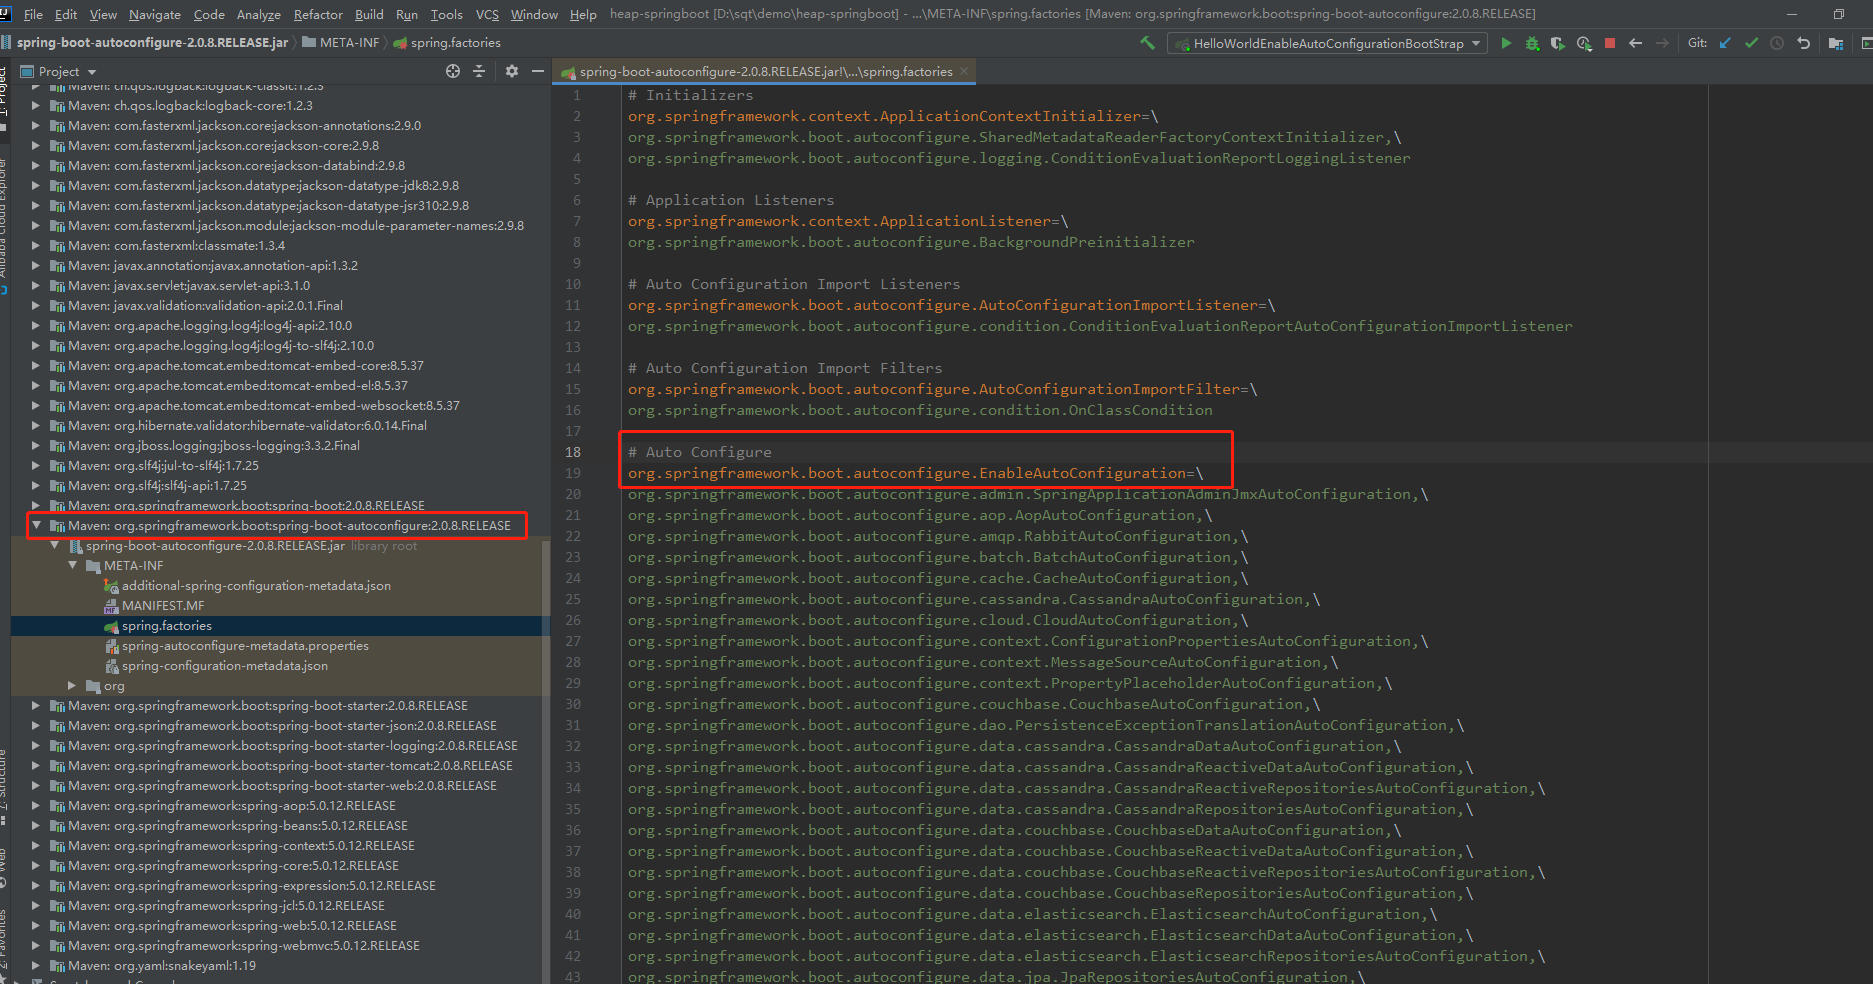Open the VCS menu
The image size is (1873, 984).
coord(487,14)
